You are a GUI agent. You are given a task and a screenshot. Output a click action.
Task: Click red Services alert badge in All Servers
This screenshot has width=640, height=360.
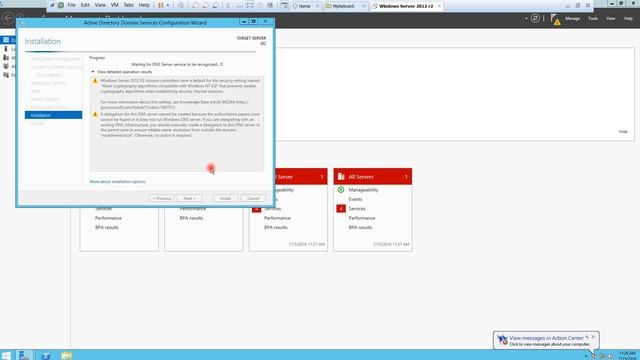(x=341, y=209)
